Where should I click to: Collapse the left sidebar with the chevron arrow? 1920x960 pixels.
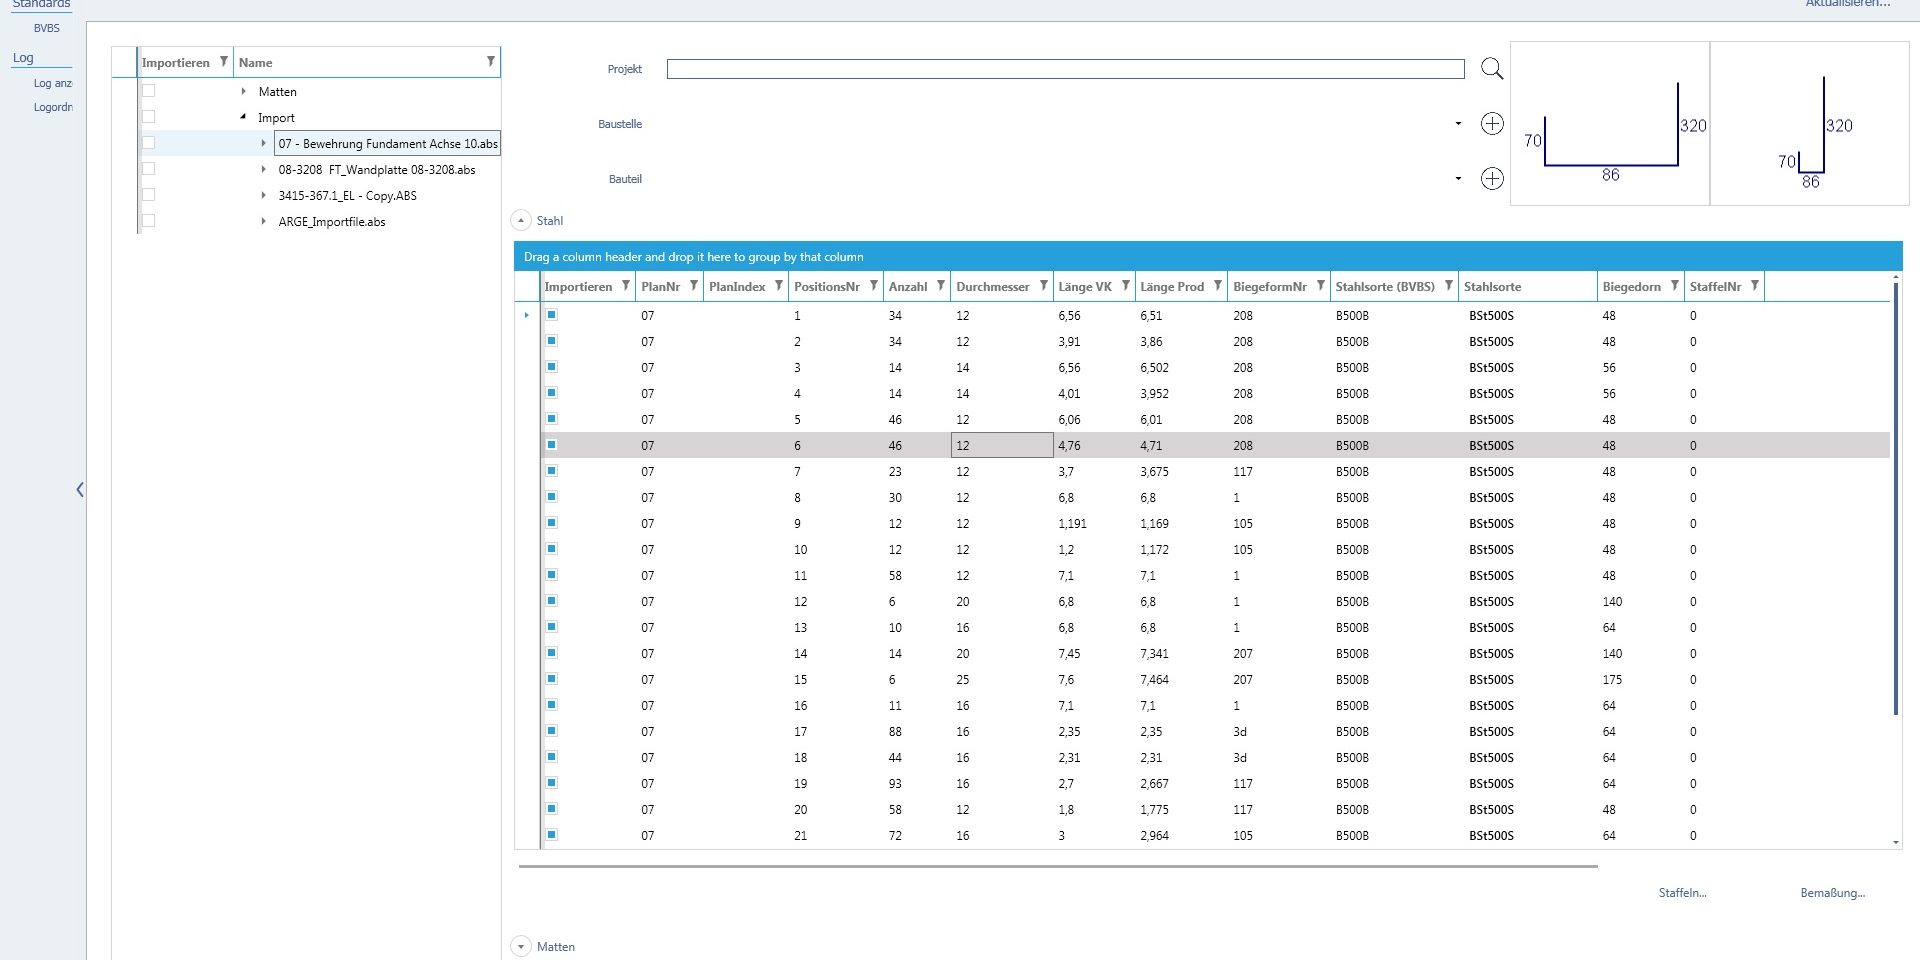tap(80, 489)
